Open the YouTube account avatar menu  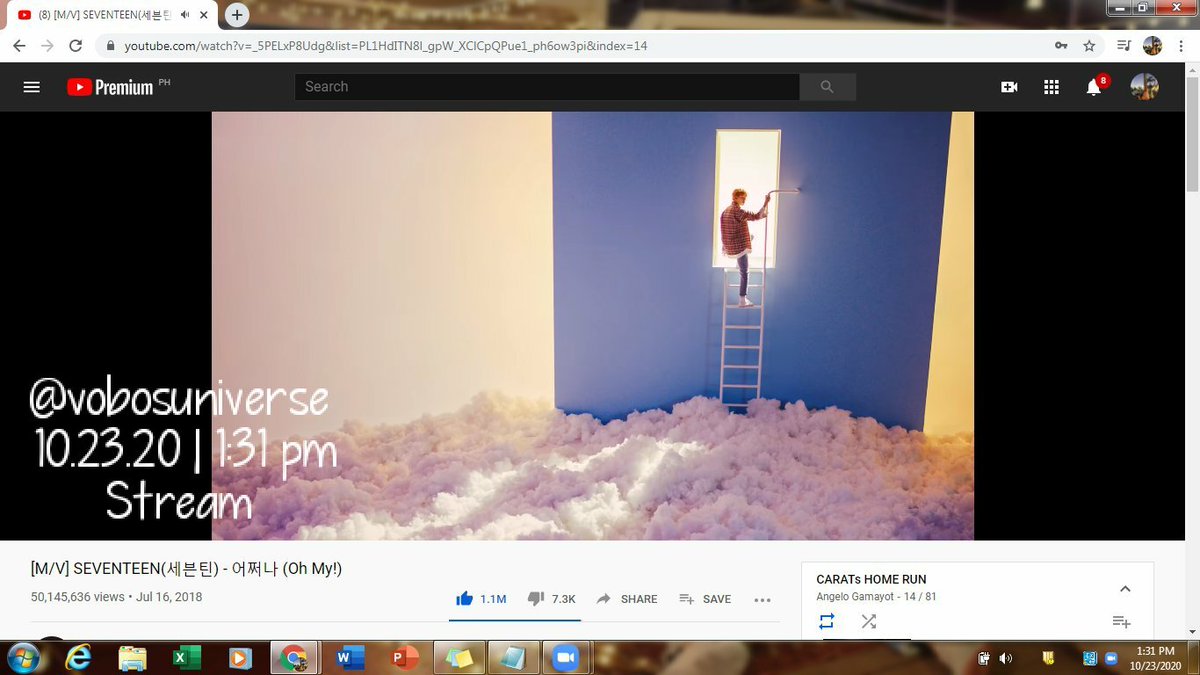tap(1144, 87)
